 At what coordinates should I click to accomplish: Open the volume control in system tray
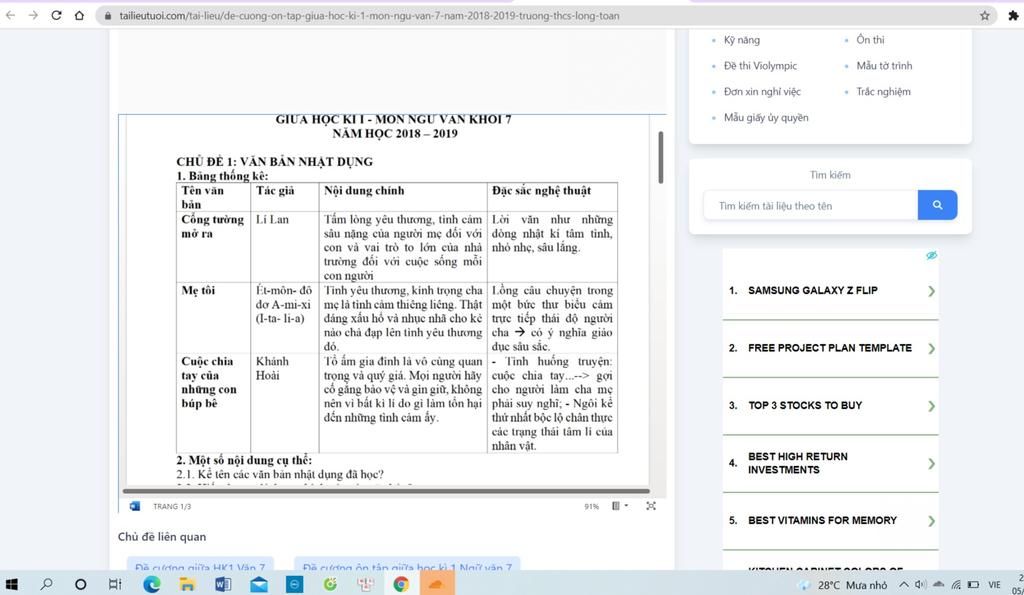tap(921, 585)
